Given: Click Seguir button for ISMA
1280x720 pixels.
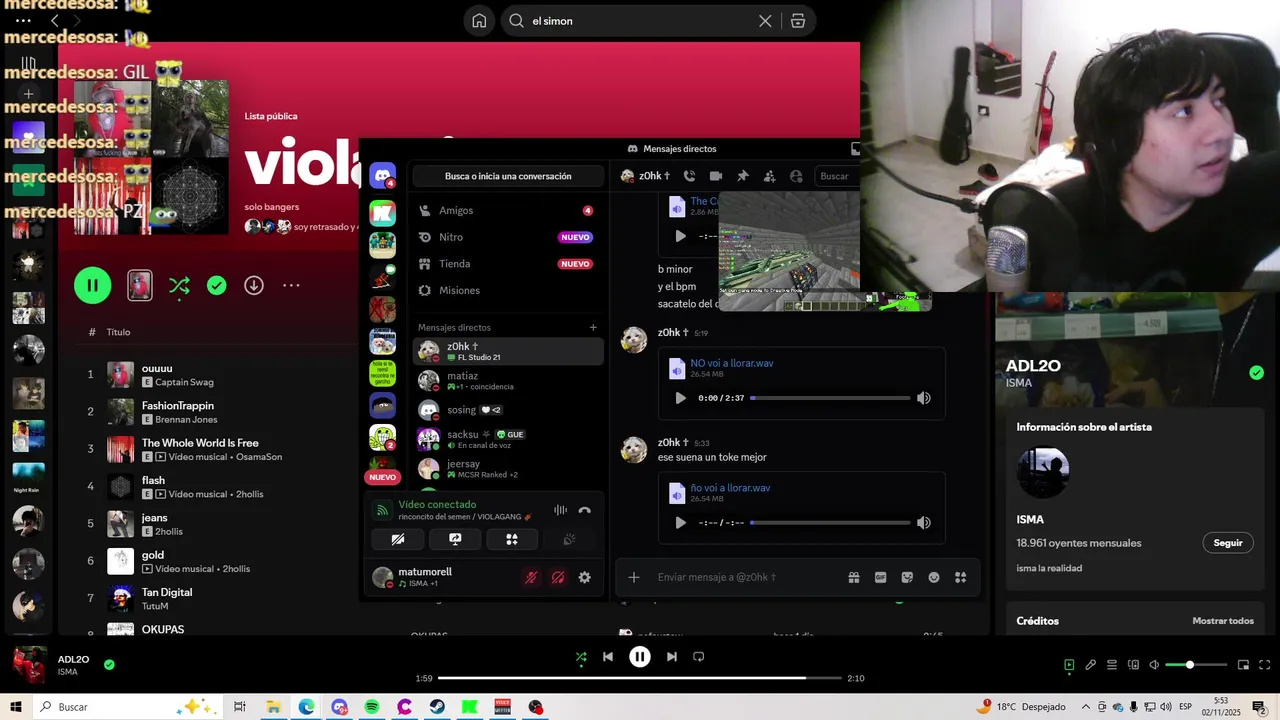Looking at the screenshot, I should [1228, 543].
